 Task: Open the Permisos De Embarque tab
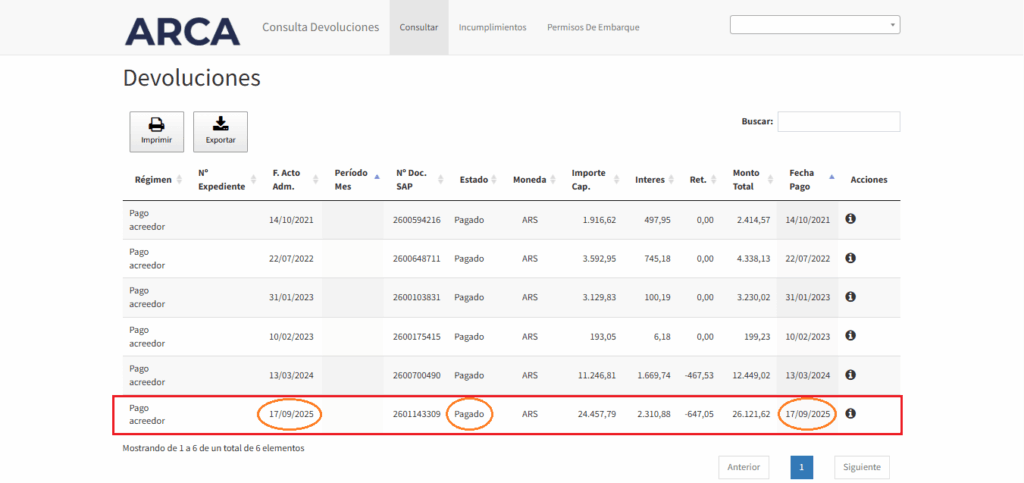click(593, 28)
